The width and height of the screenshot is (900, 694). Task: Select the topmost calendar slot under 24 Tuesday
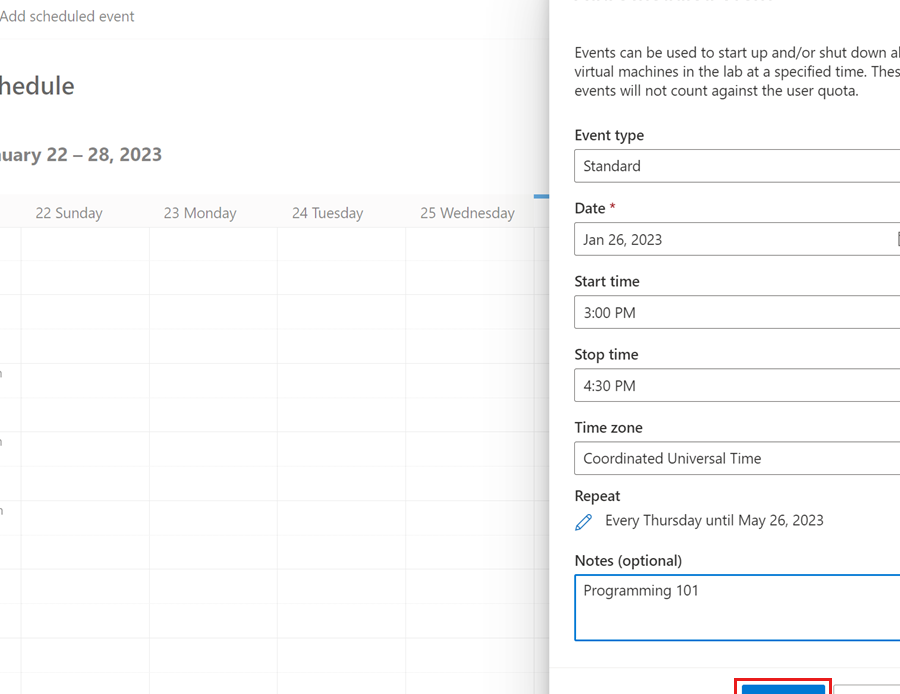coord(341,244)
